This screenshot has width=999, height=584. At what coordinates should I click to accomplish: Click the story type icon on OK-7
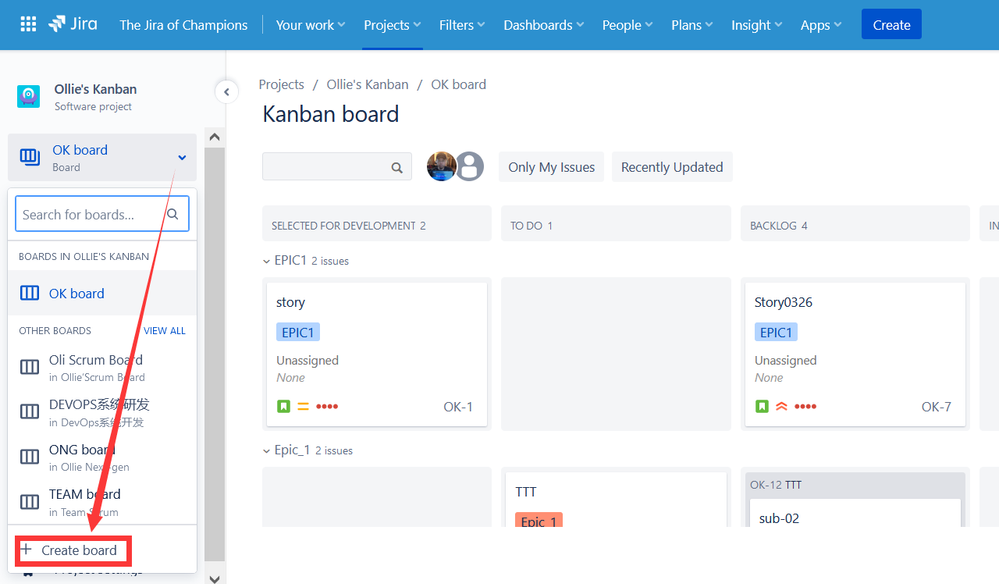tap(762, 406)
